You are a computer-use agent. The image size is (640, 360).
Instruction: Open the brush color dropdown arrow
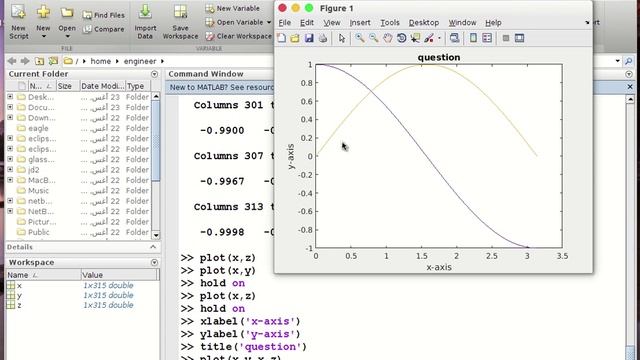(x=439, y=38)
